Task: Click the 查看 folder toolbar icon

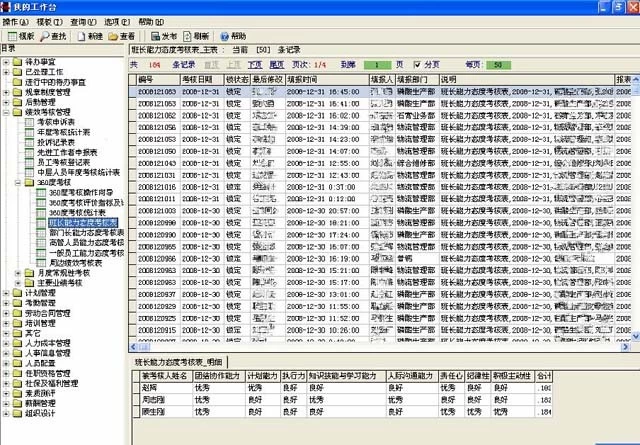Action: coord(126,35)
